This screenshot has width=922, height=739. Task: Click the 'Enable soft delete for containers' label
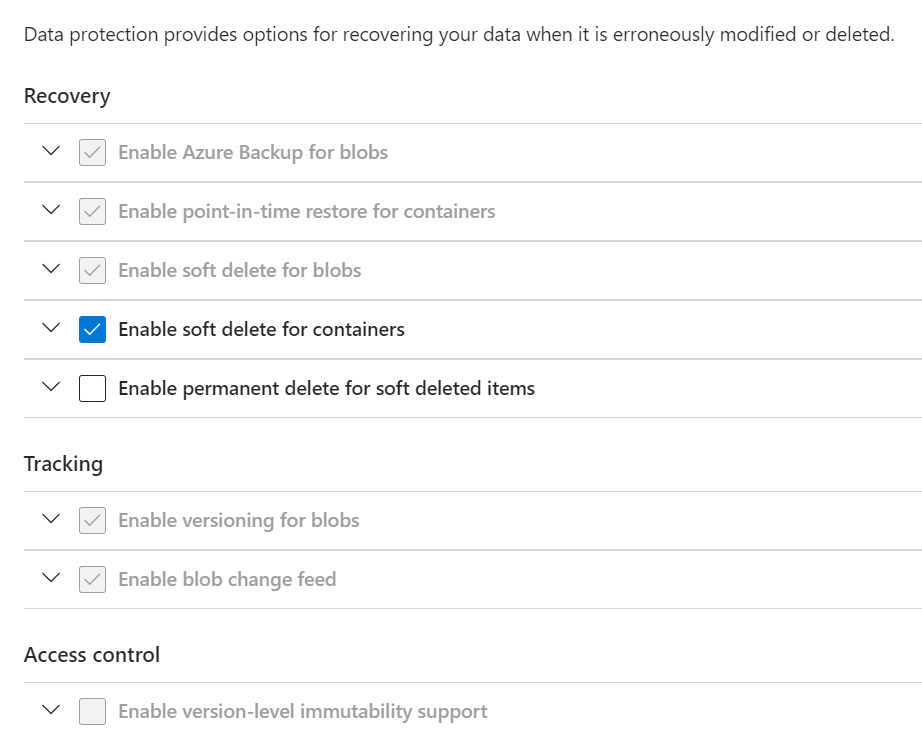click(261, 329)
